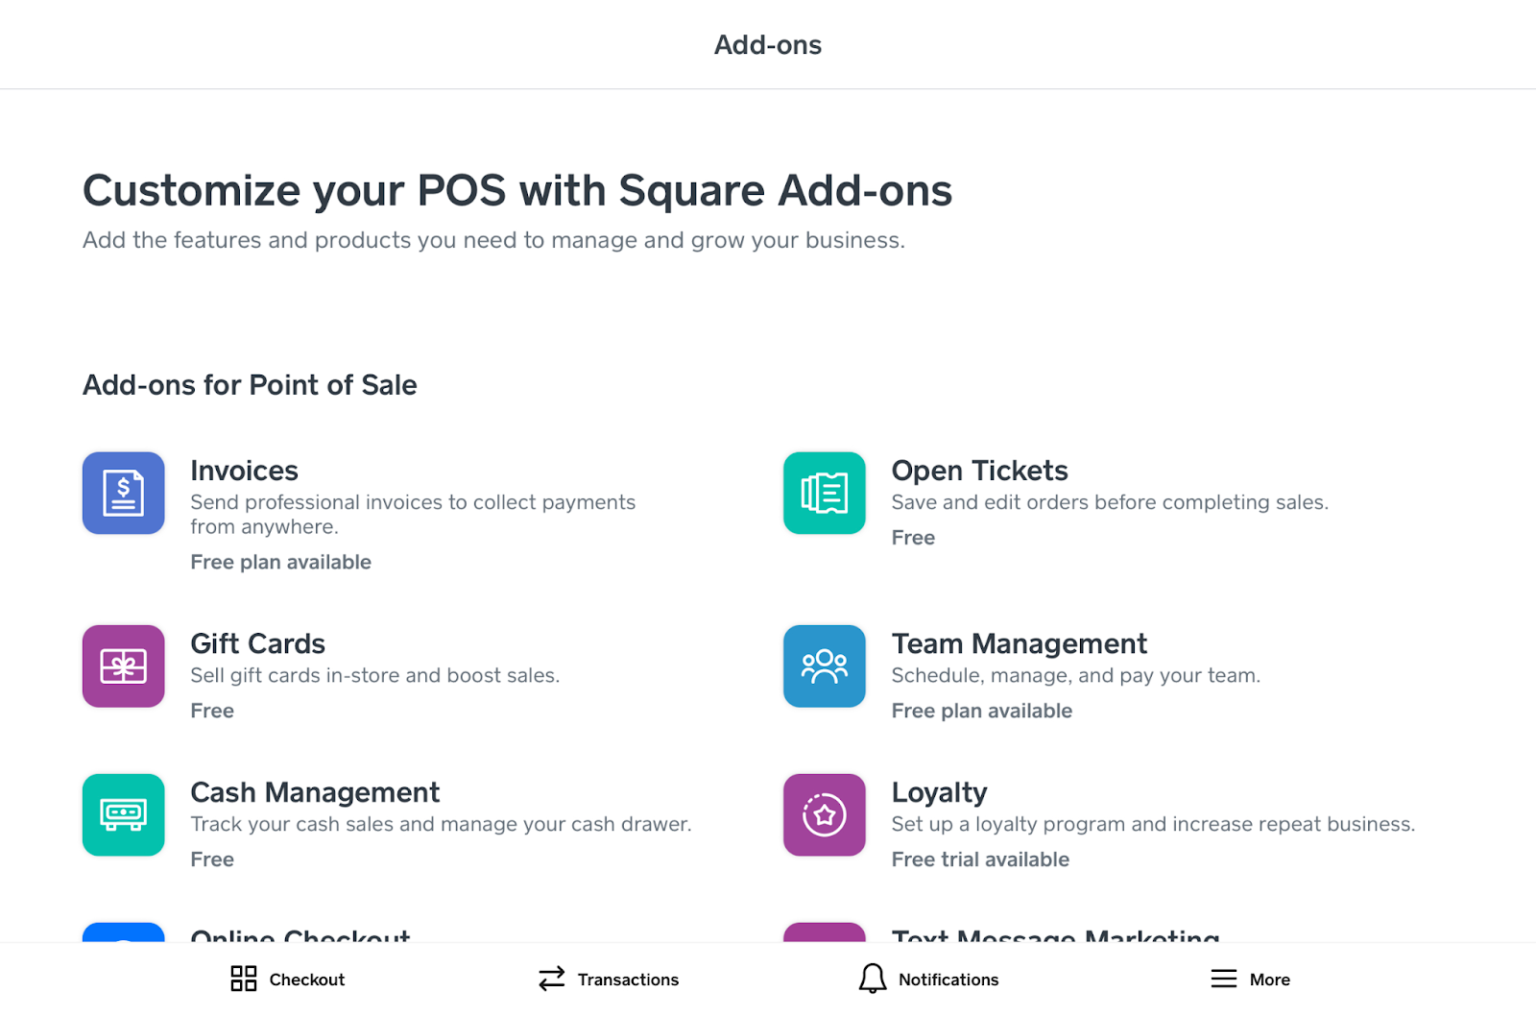Select the Gift Cards heading

tap(258, 644)
